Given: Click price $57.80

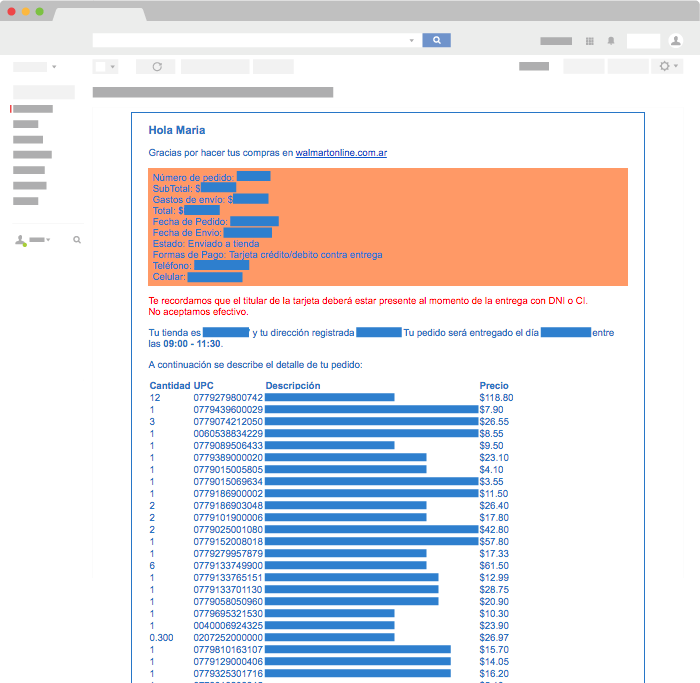Looking at the screenshot, I should tap(494, 542).
